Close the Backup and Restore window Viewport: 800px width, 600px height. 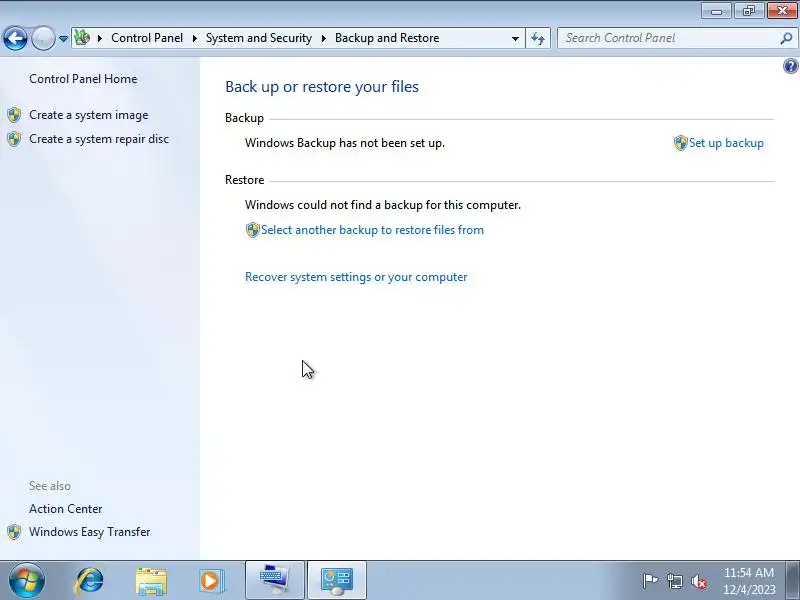tap(782, 11)
